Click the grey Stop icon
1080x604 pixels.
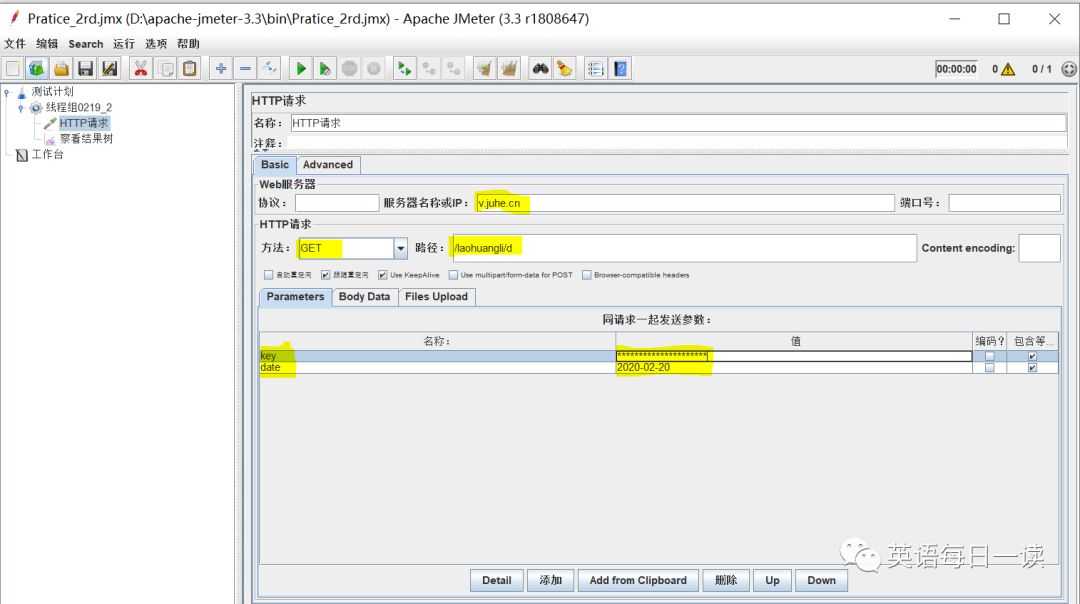349,68
